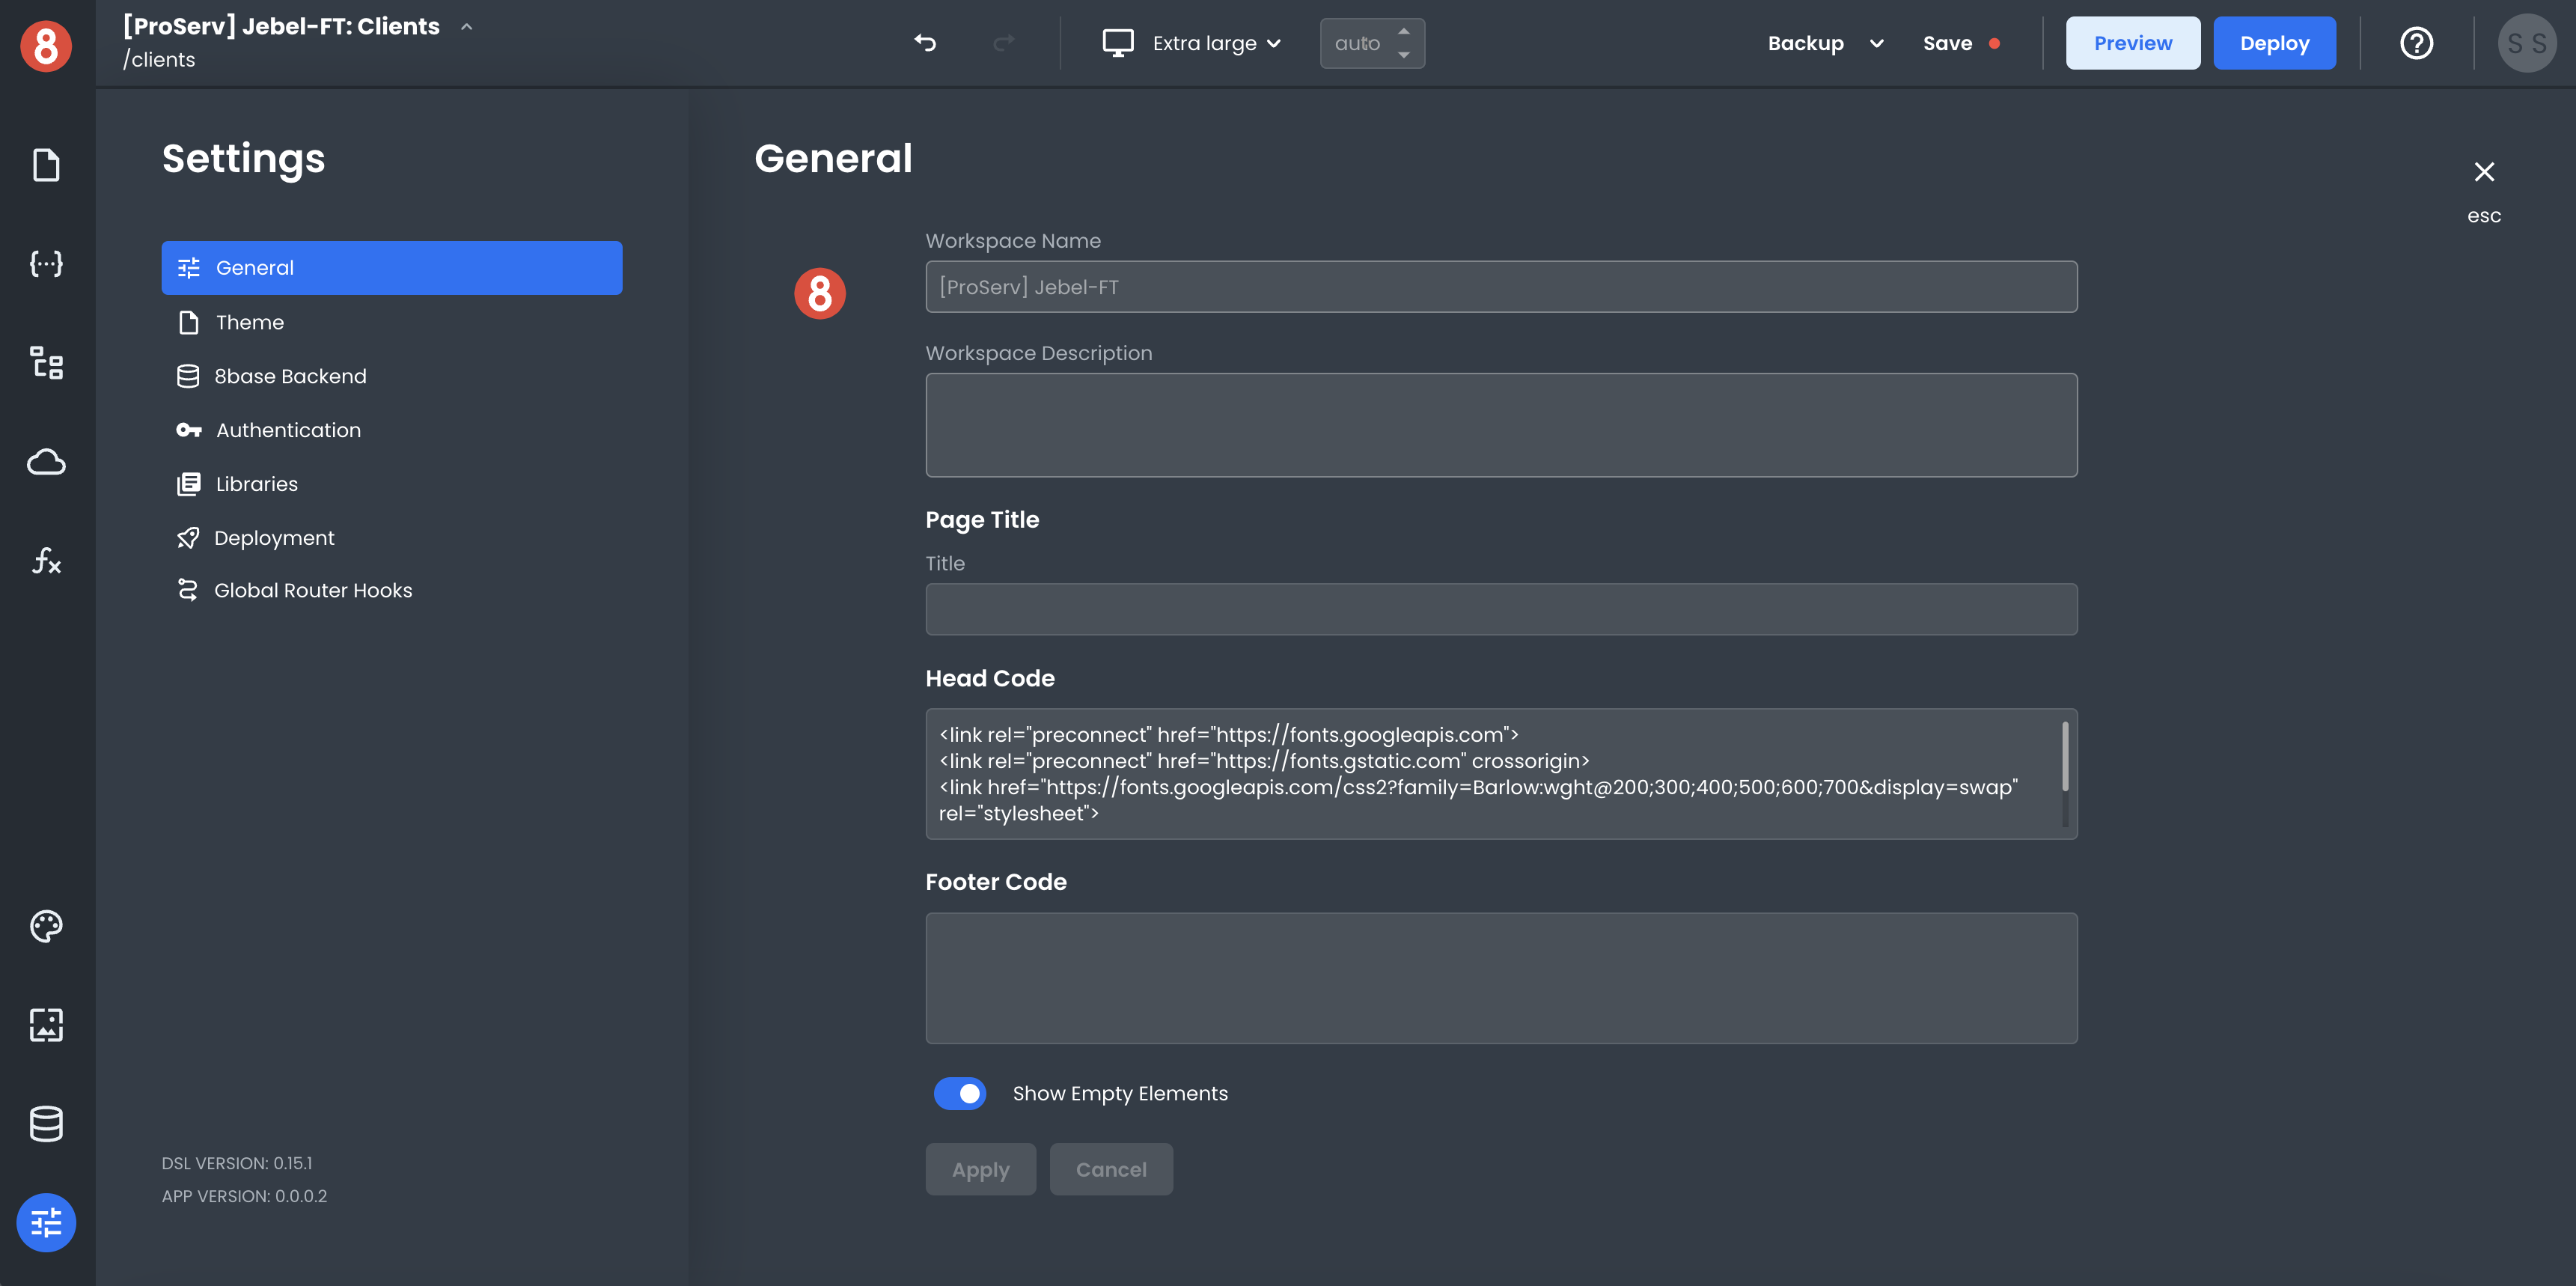This screenshot has height=1286, width=2576.
Task: Expand the page selector chevron near Clients title
Action: click(466, 27)
